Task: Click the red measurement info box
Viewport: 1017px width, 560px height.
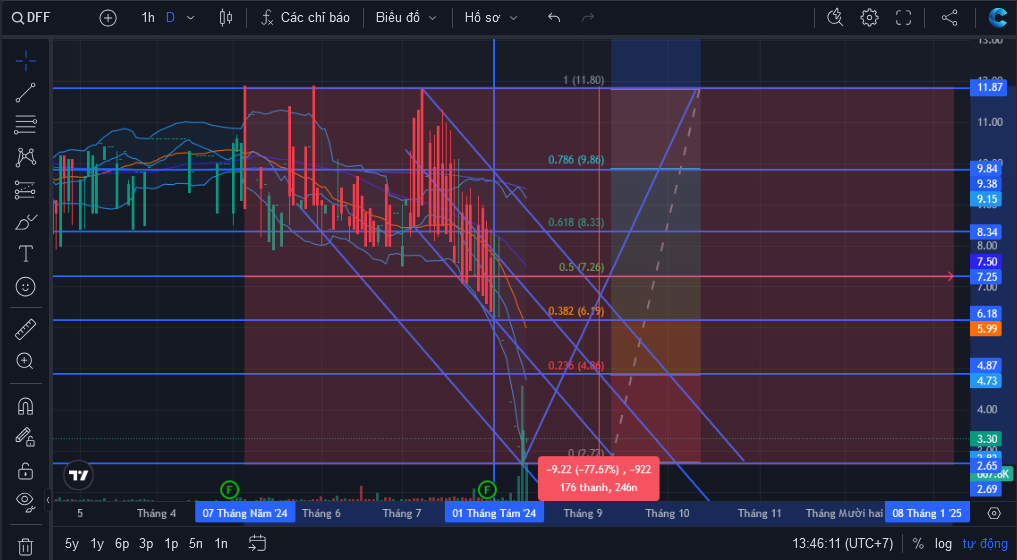Action: (599, 478)
